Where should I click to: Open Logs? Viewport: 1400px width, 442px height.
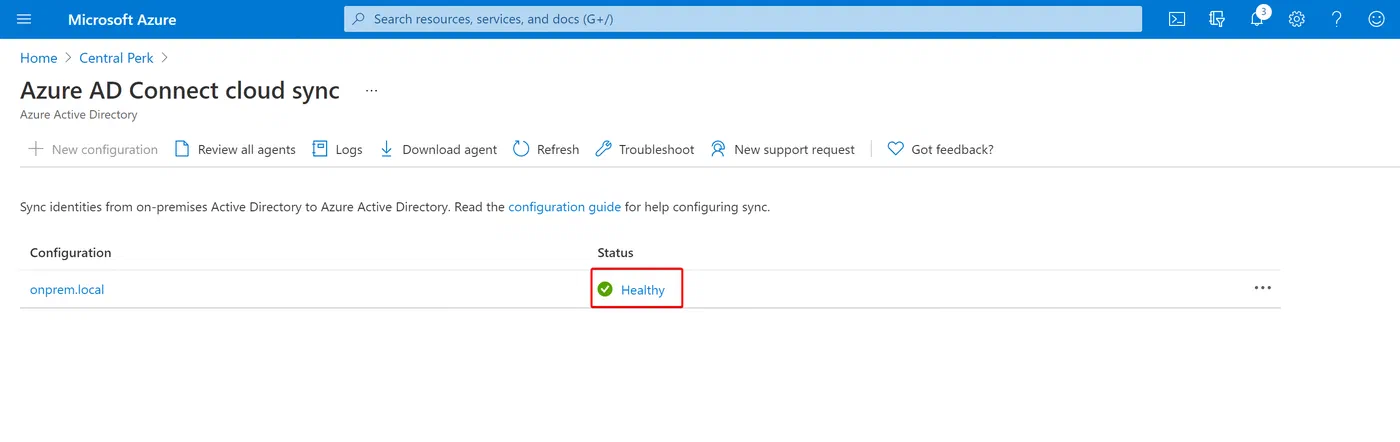coord(349,150)
